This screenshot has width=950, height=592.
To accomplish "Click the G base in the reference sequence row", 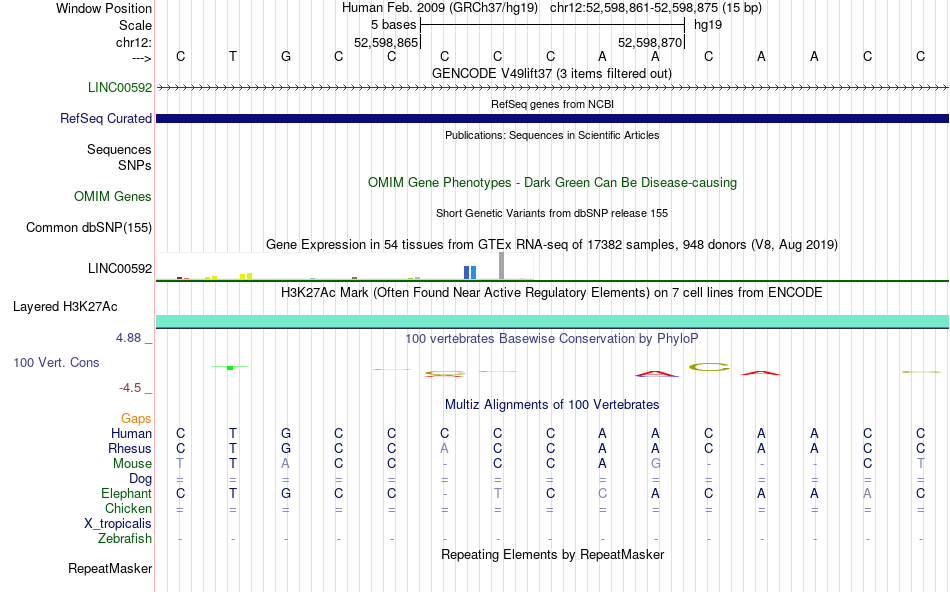I will tap(286, 56).
